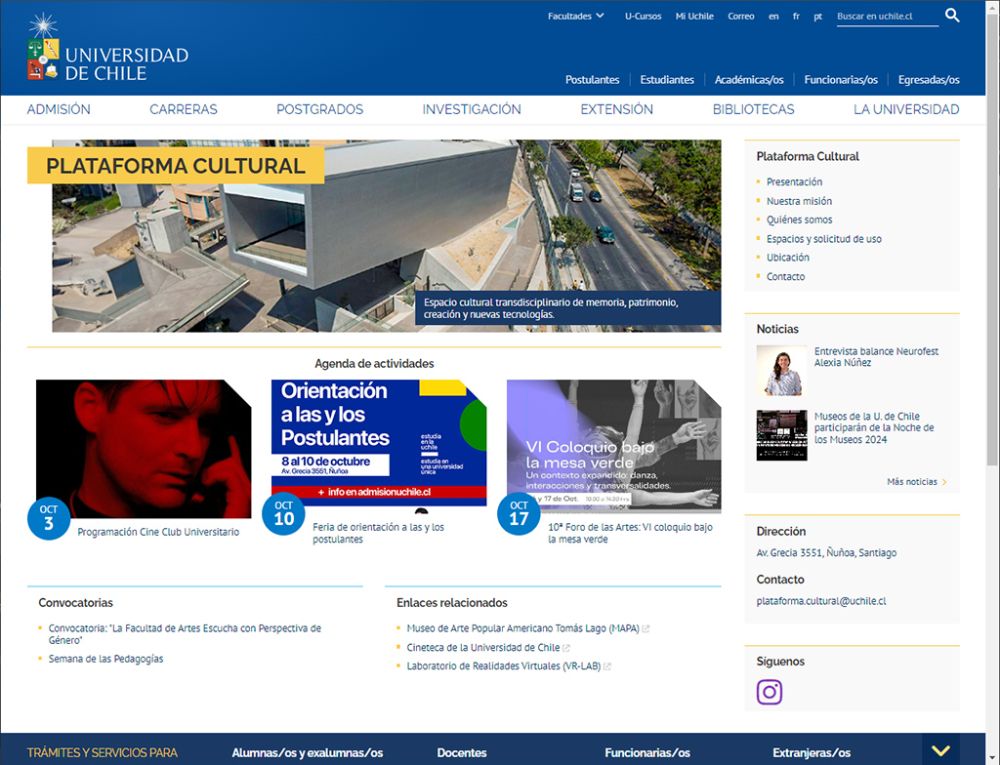Switch to the Docentes section at bottom

[461, 752]
